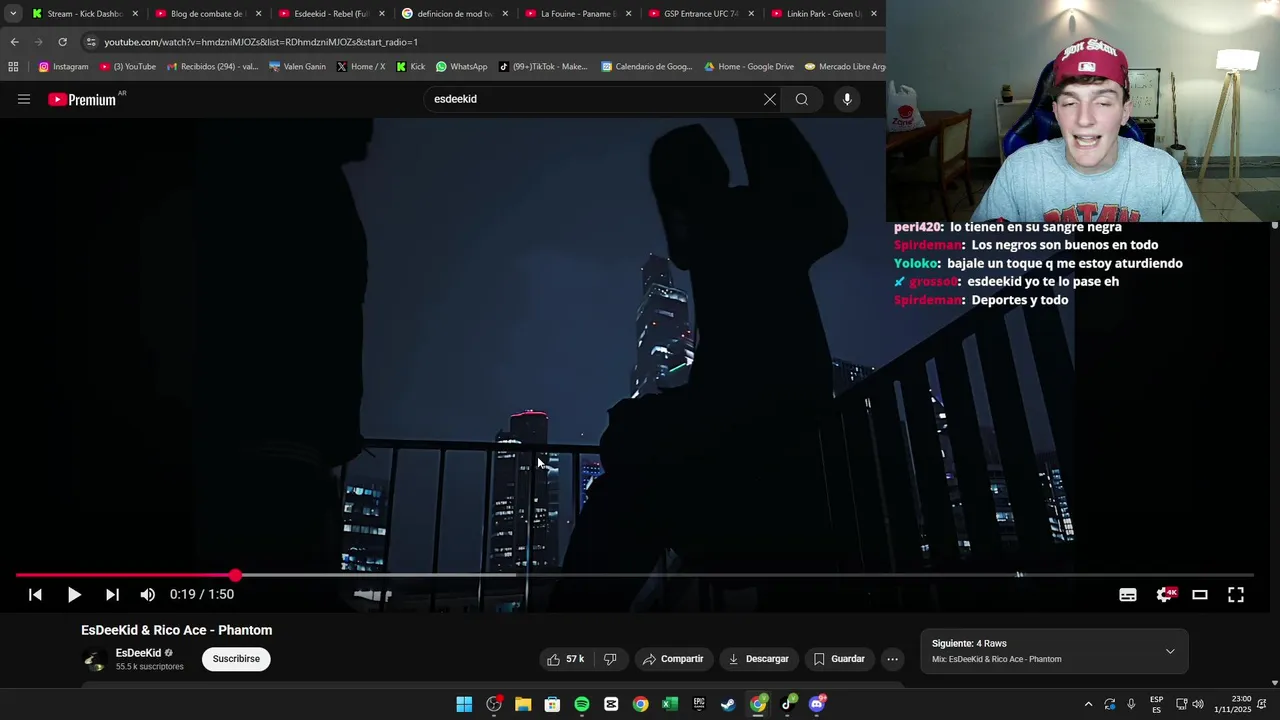Open the Calendario de Google bookmark

[x=646, y=67]
